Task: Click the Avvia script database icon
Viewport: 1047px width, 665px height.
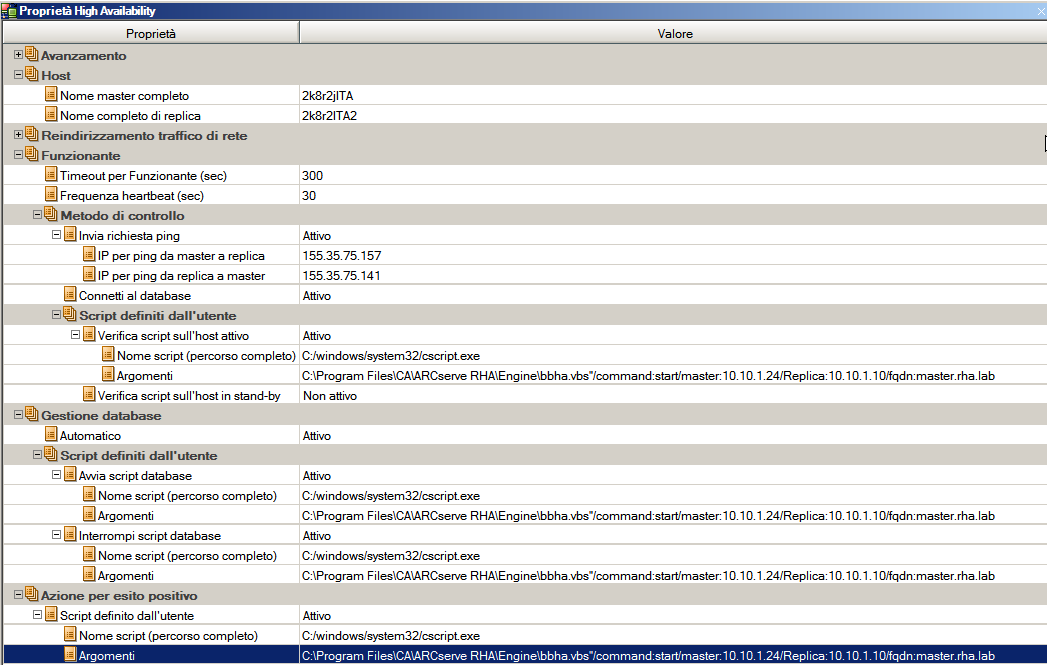Action: click(69, 475)
